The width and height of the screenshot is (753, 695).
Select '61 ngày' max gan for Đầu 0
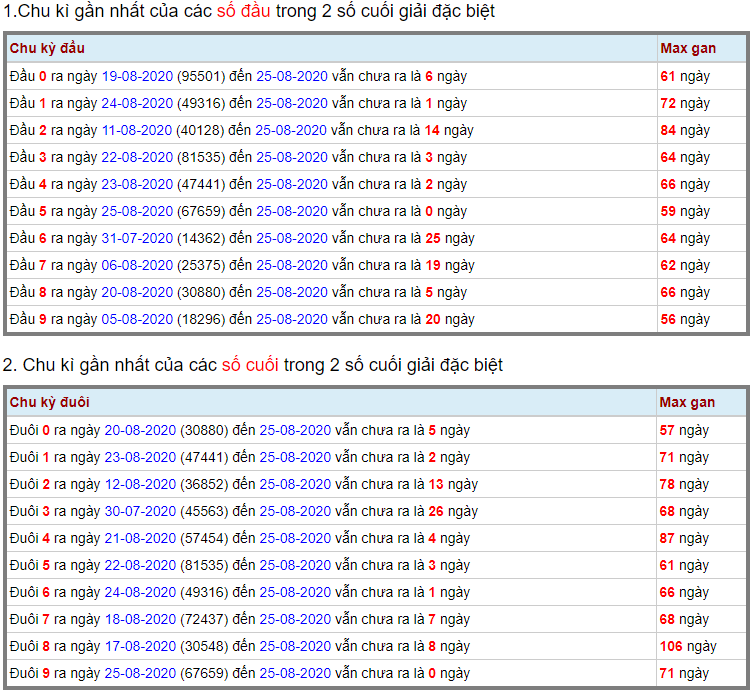pos(685,76)
